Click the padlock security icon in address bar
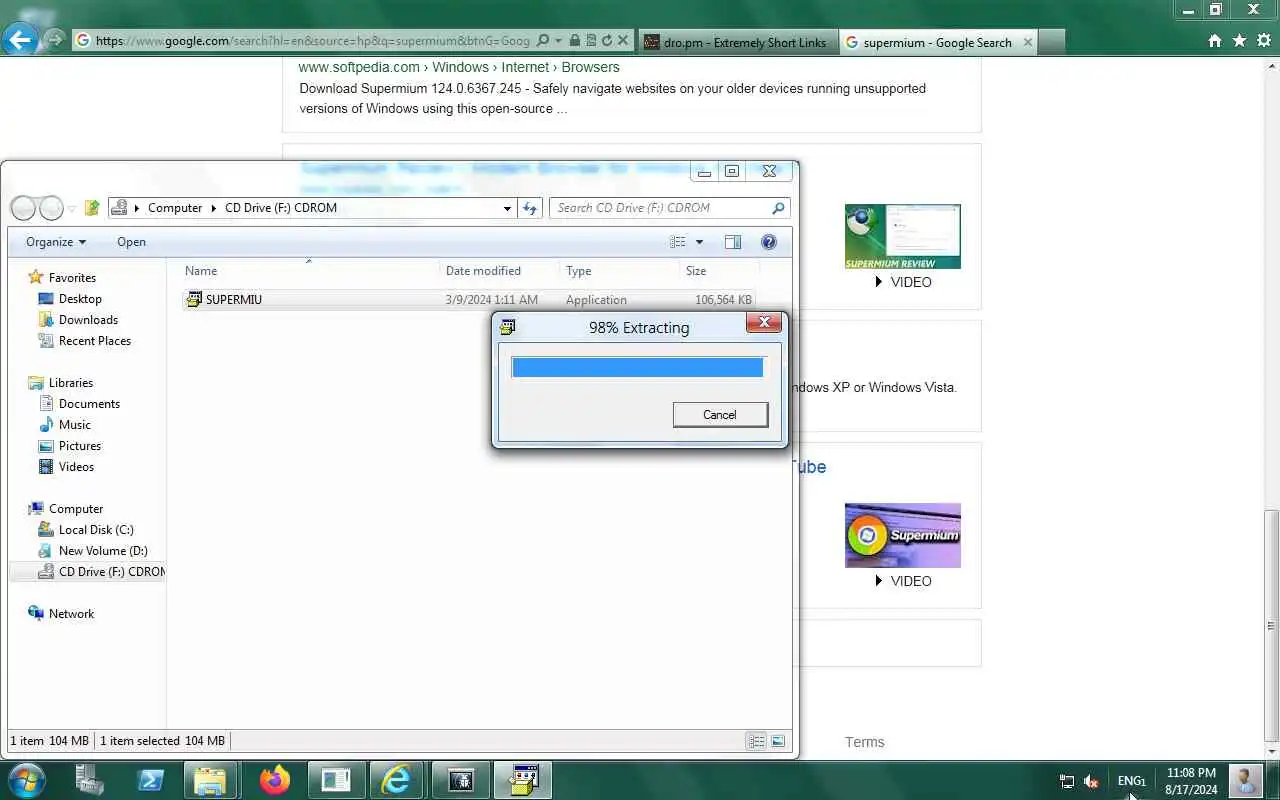Viewport: 1280px width, 800px height. (x=575, y=41)
